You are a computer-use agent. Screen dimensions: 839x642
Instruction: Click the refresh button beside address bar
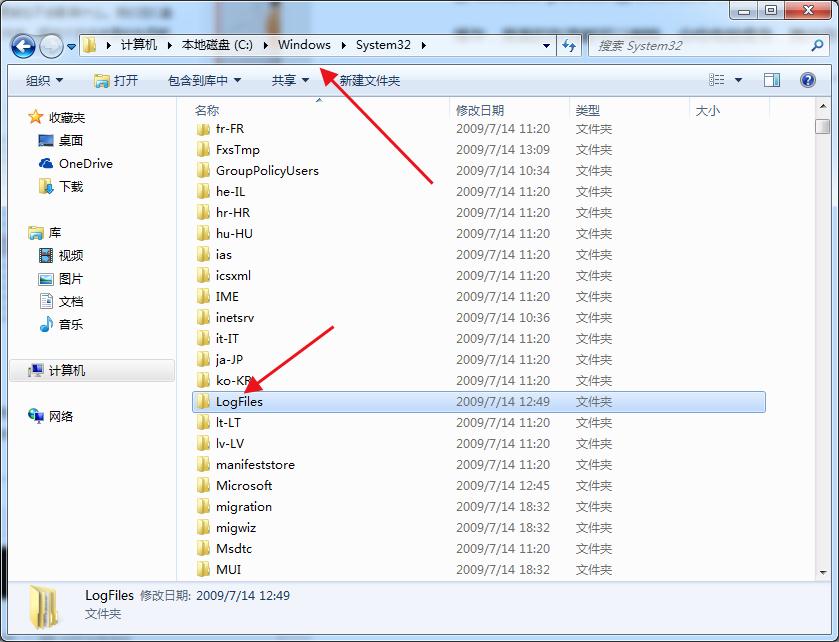coord(569,46)
